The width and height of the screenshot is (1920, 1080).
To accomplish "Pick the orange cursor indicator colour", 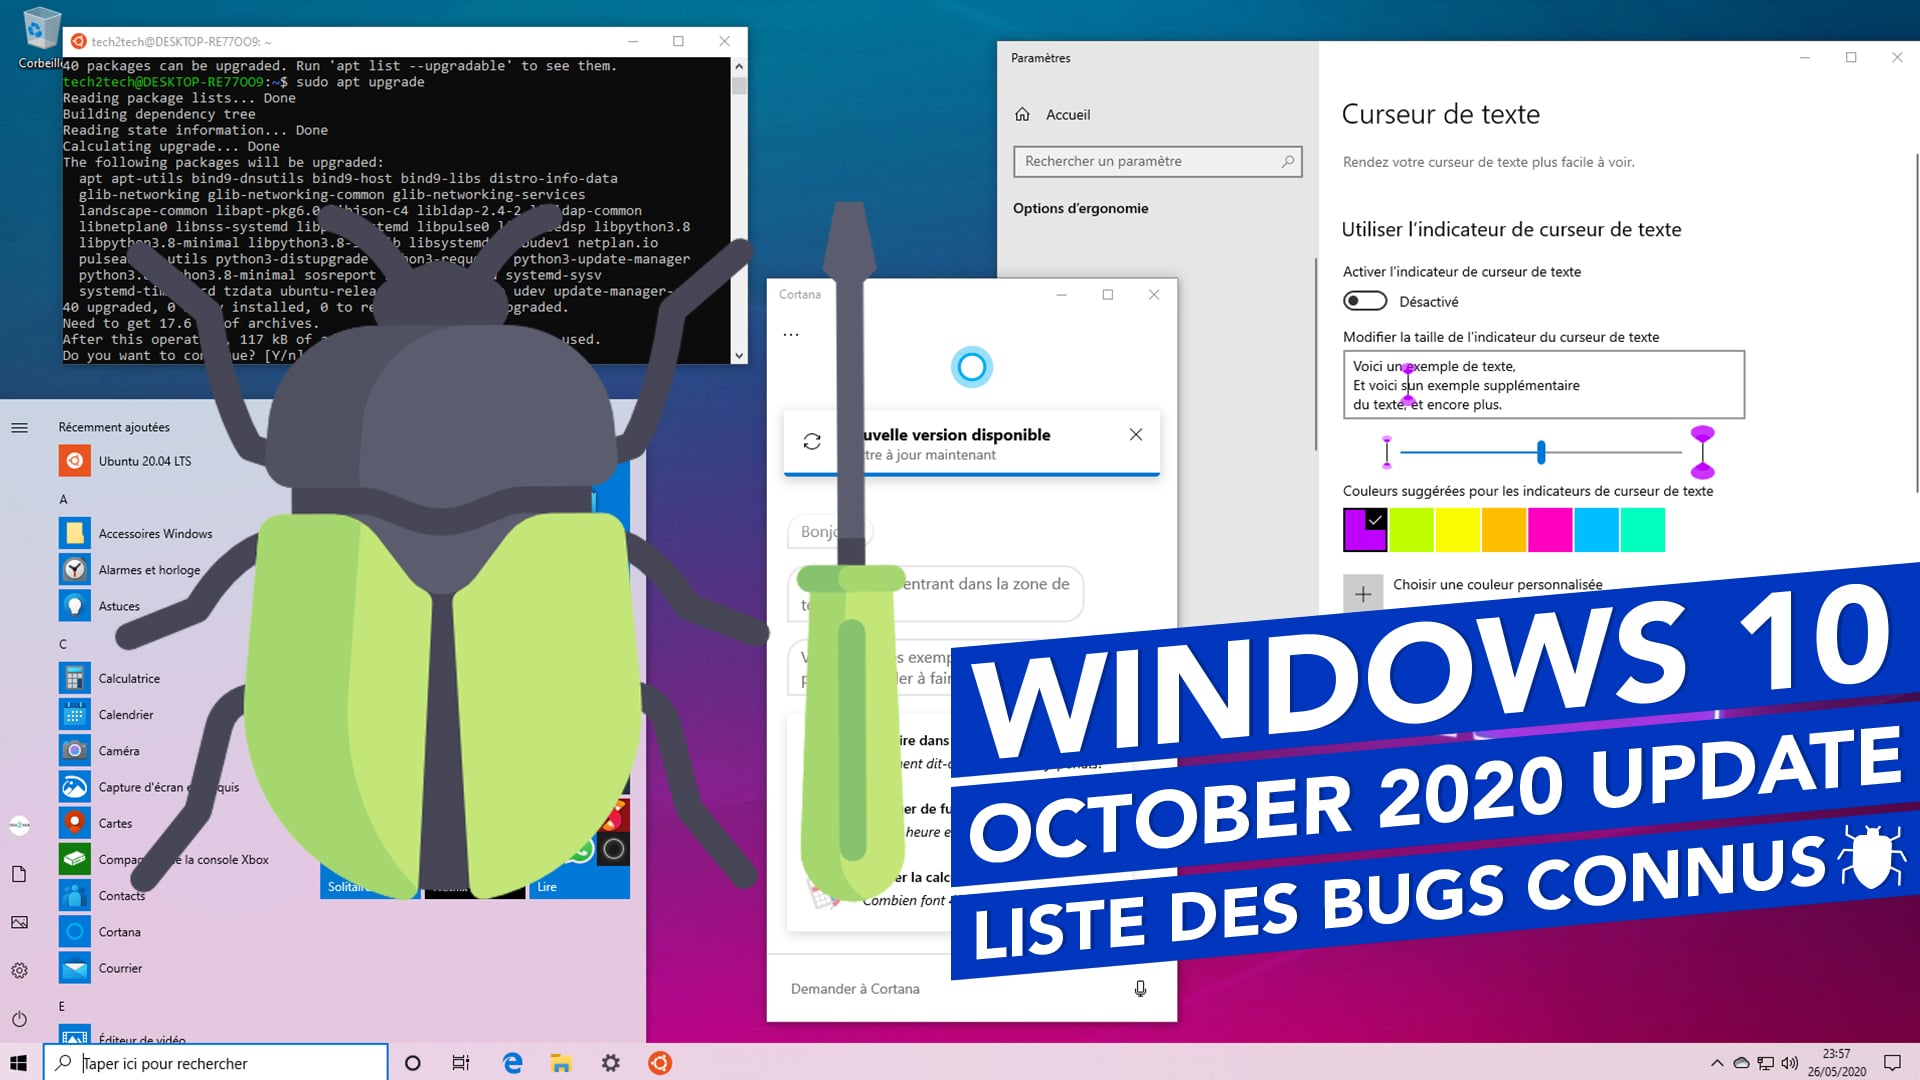I will [x=1504, y=530].
